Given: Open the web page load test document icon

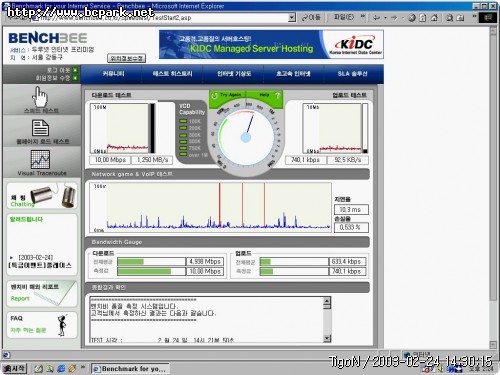Looking at the screenshot, I should pos(40,128).
